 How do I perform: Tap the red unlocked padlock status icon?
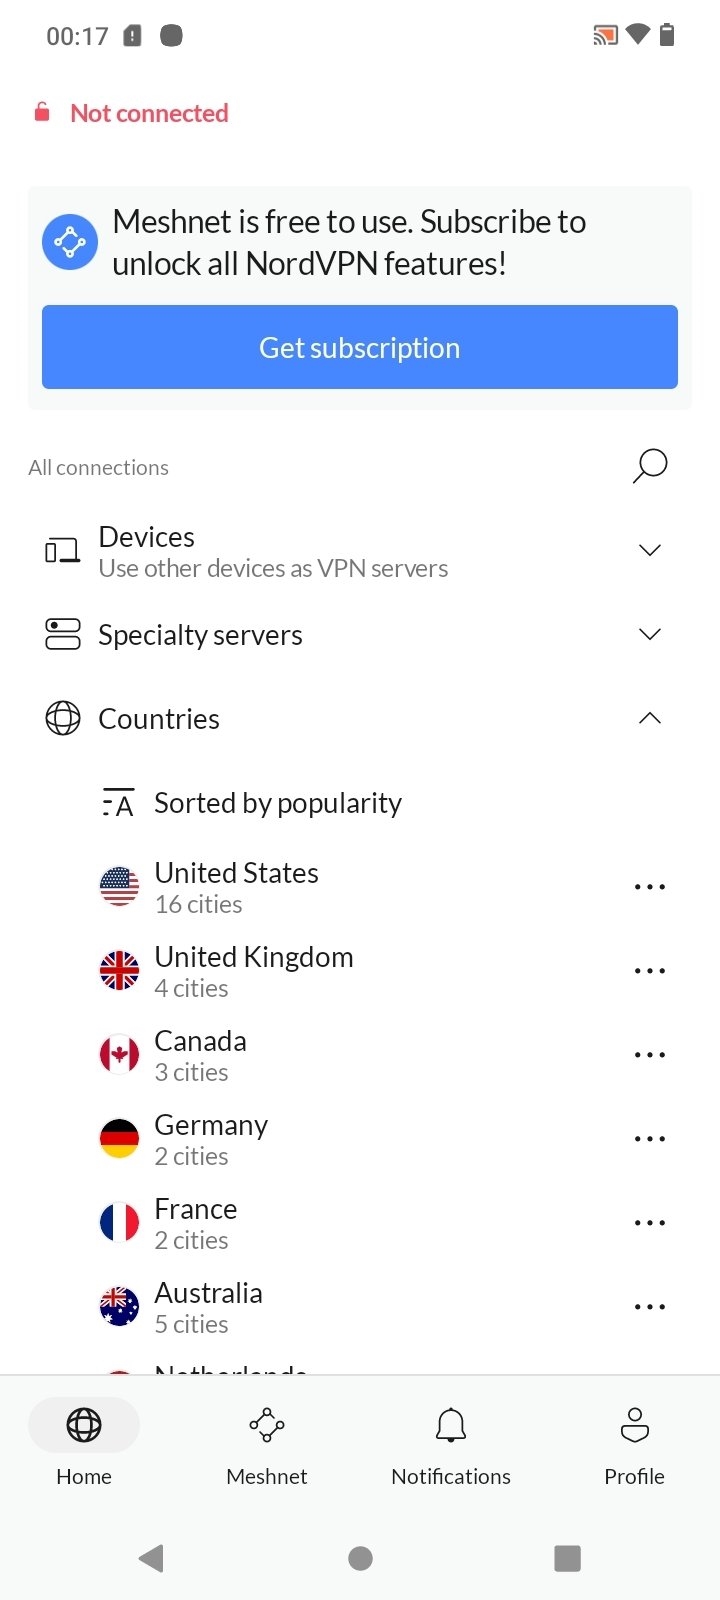point(42,112)
